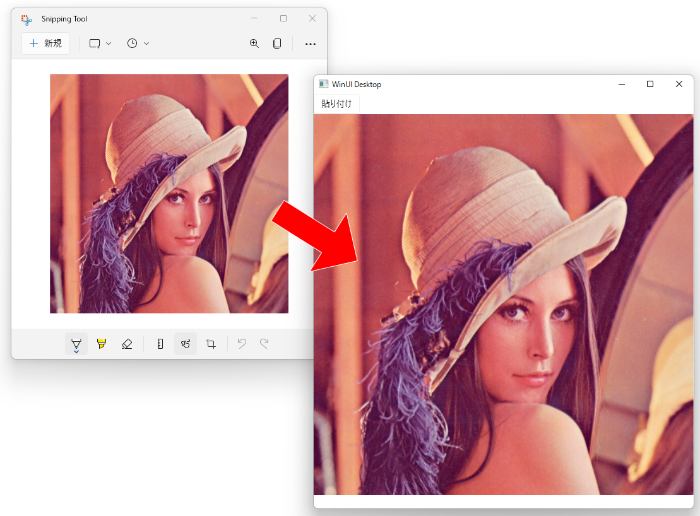
Task: Select the rectangle snip mode icon
Action: [94, 43]
